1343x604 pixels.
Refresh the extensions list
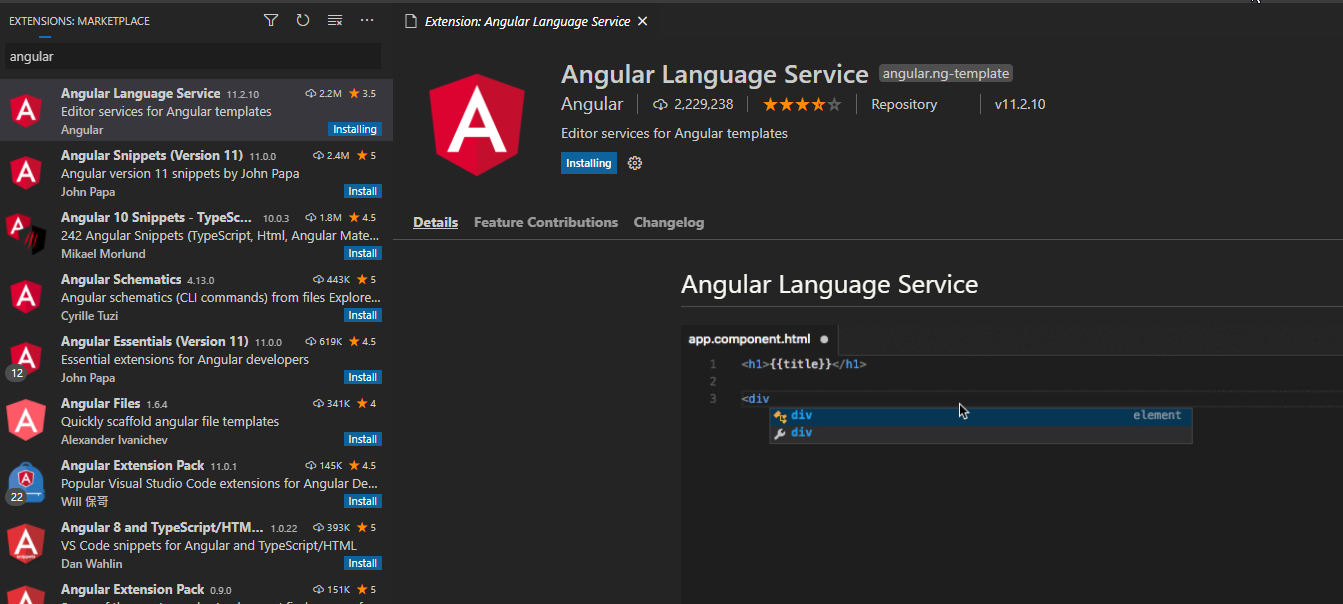pyautogui.click(x=303, y=20)
